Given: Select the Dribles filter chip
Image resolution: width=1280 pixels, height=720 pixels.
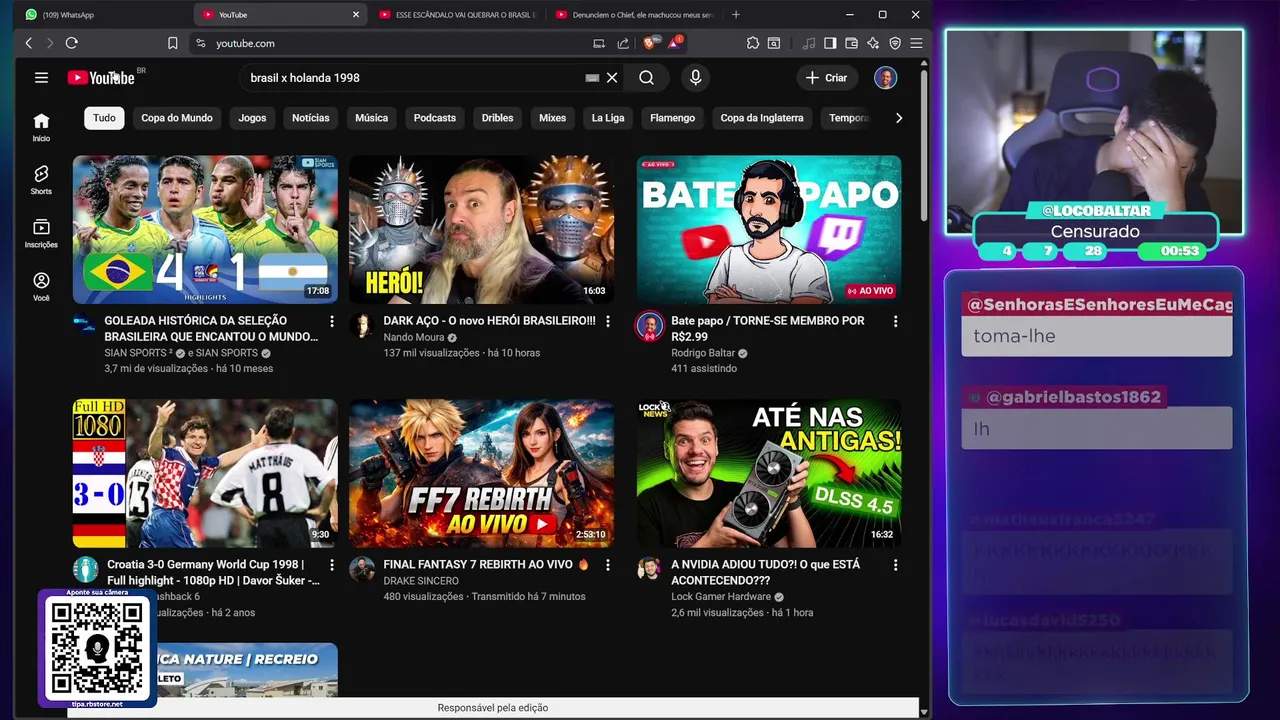Looking at the screenshot, I should [x=497, y=118].
